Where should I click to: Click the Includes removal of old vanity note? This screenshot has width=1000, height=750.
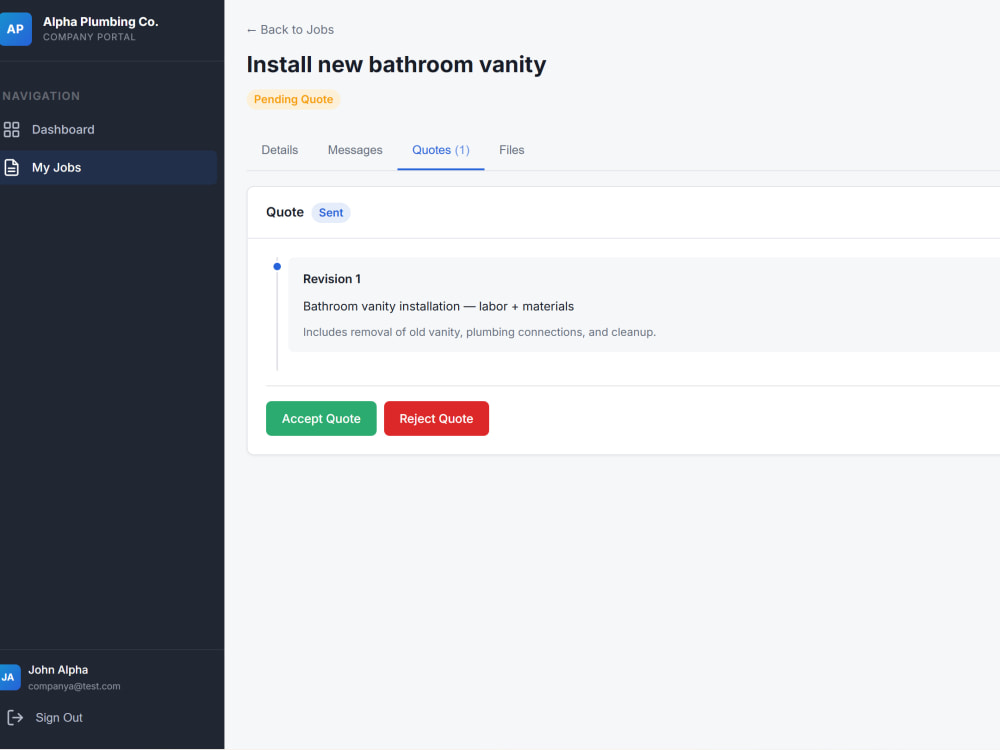[479, 332]
